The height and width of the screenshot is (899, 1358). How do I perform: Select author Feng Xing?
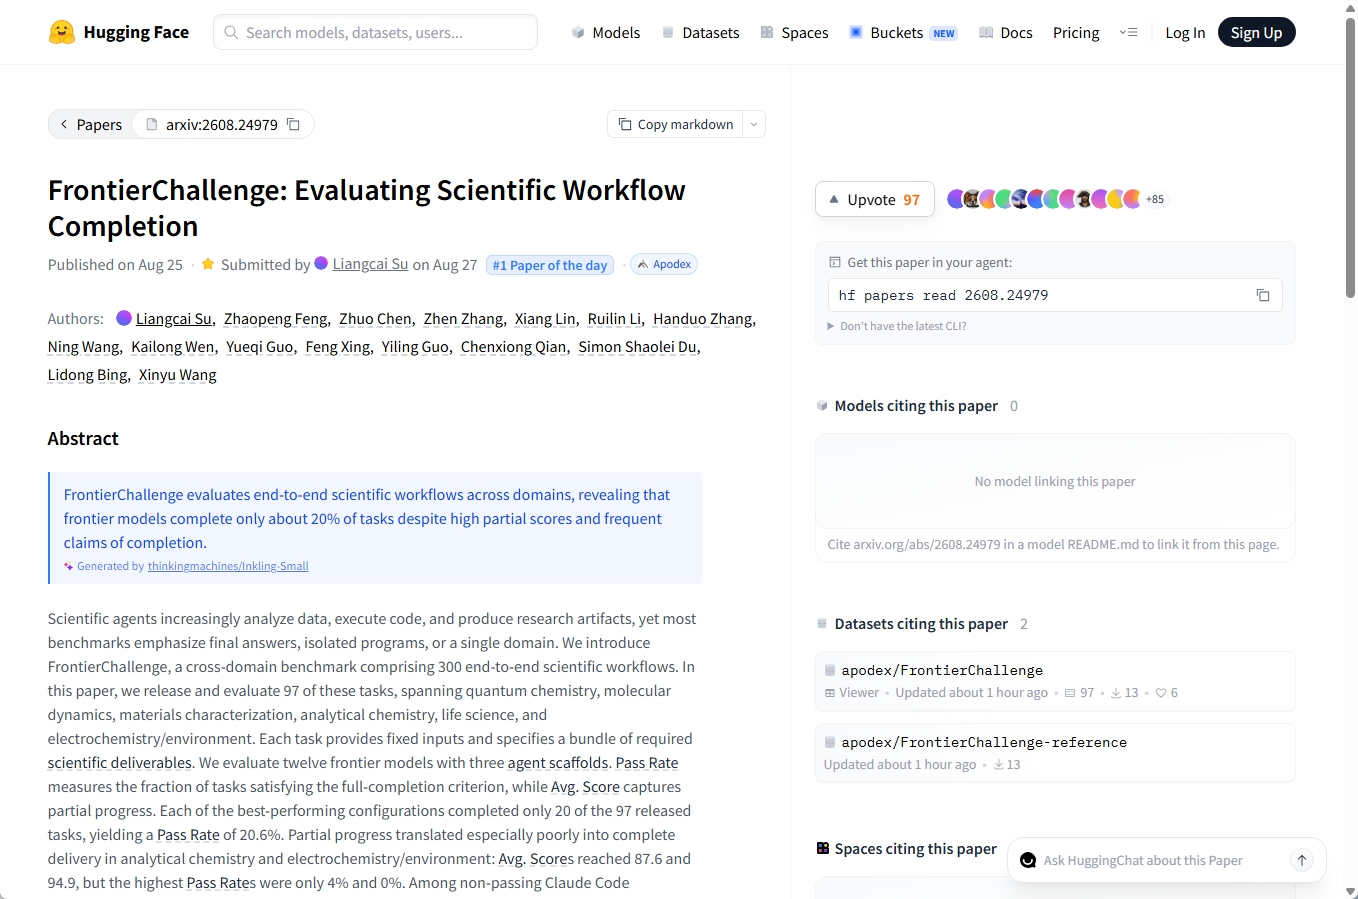pos(337,346)
